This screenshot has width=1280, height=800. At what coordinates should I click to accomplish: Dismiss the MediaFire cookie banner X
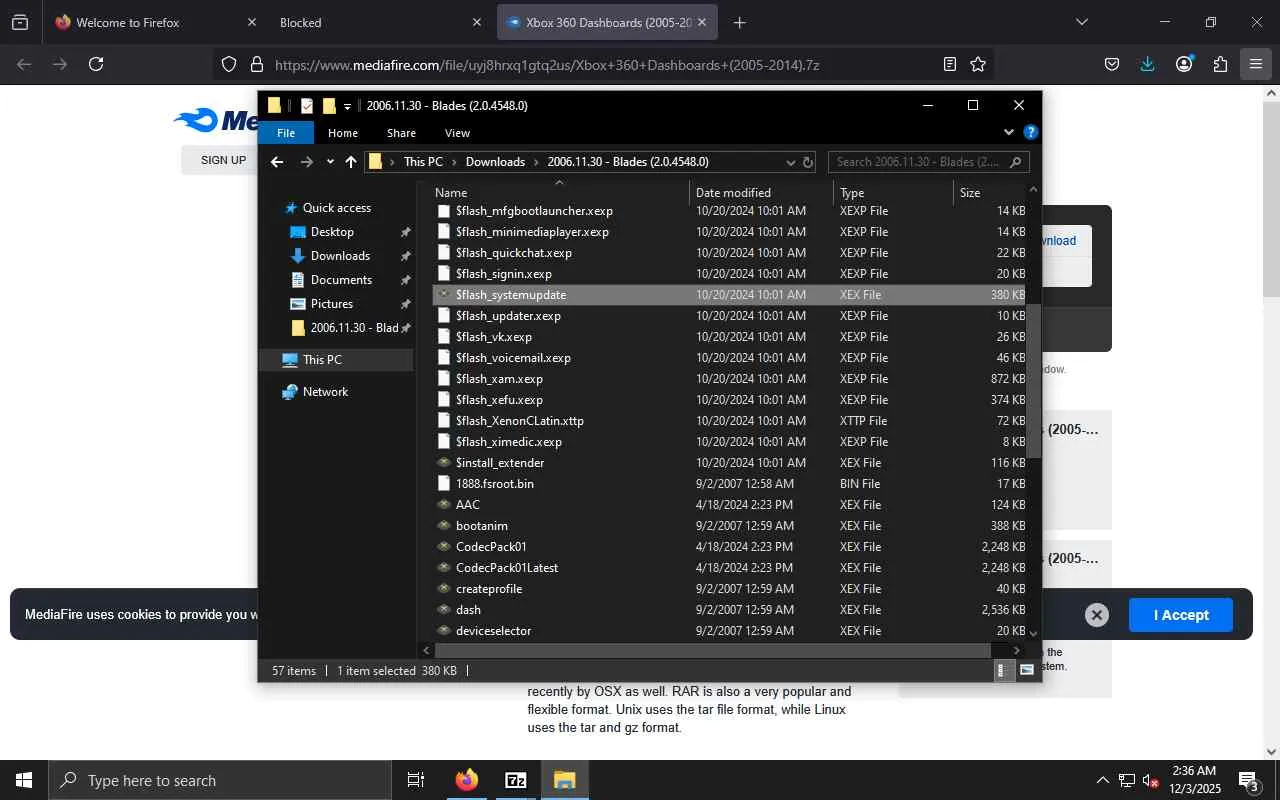(1097, 615)
